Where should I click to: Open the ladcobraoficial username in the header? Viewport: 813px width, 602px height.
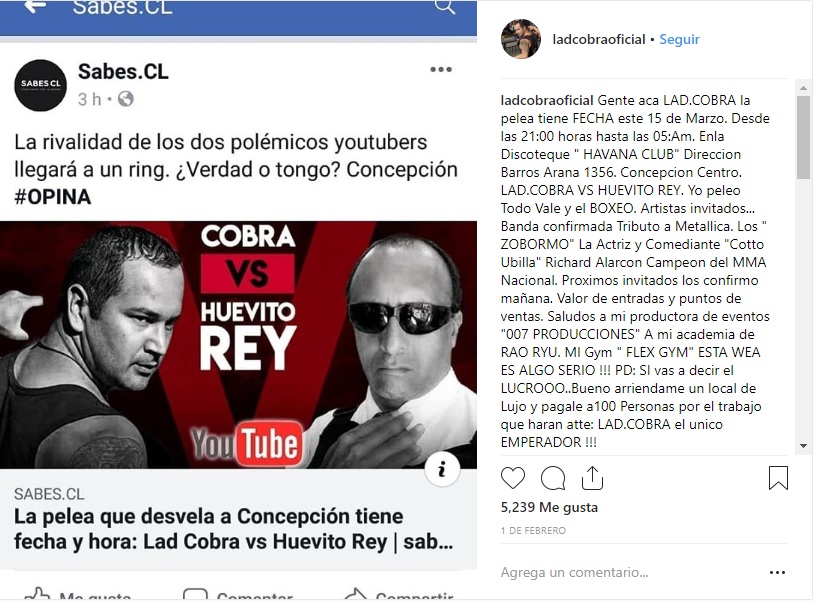pos(598,39)
